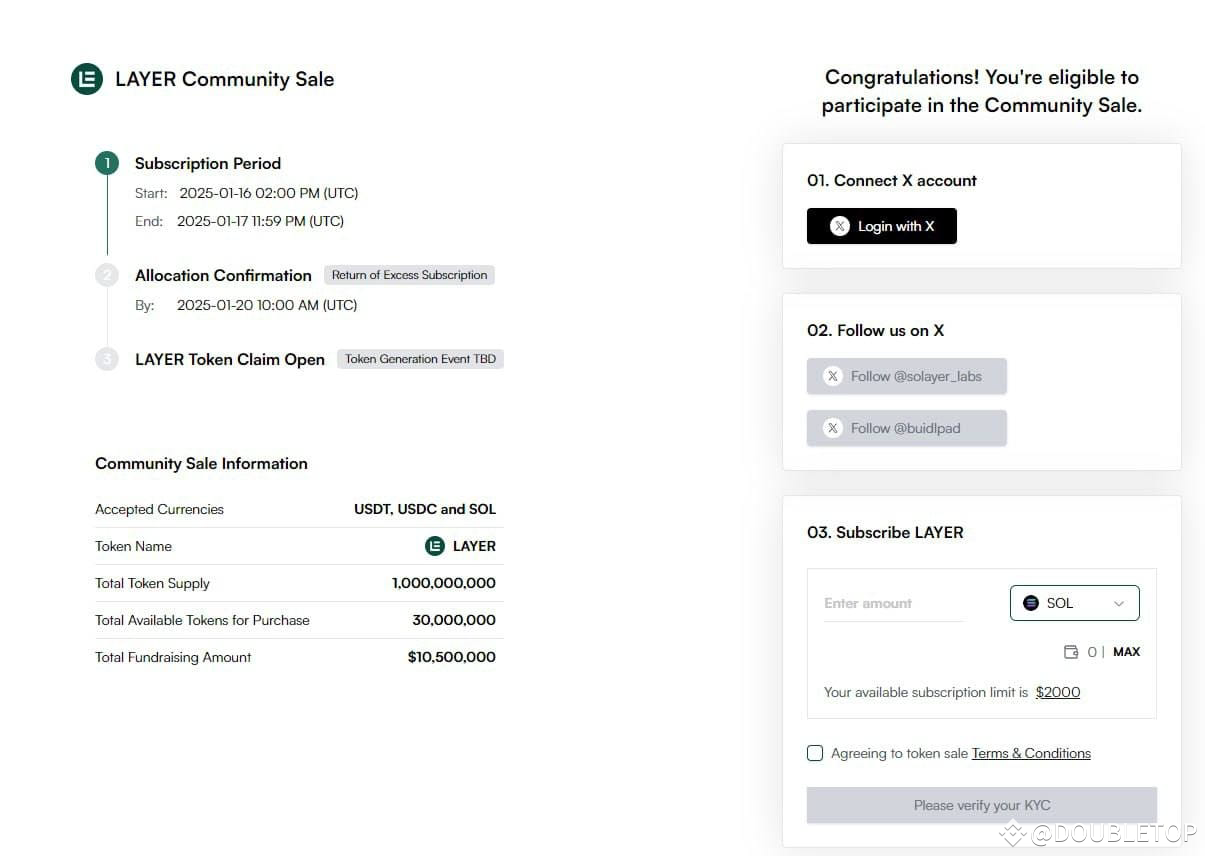Click the LAYER token icon in info table
The image size is (1205, 856).
[x=434, y=546]
